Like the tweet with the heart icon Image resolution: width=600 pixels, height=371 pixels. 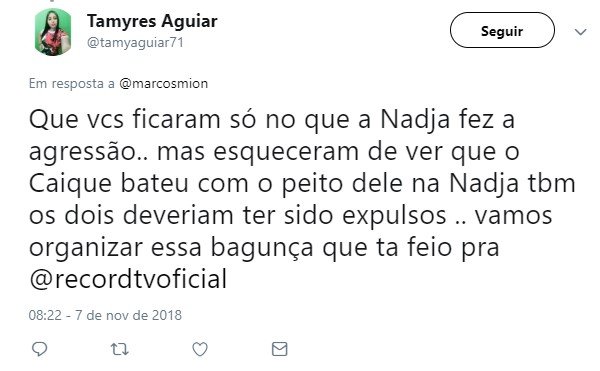(200, 349)
